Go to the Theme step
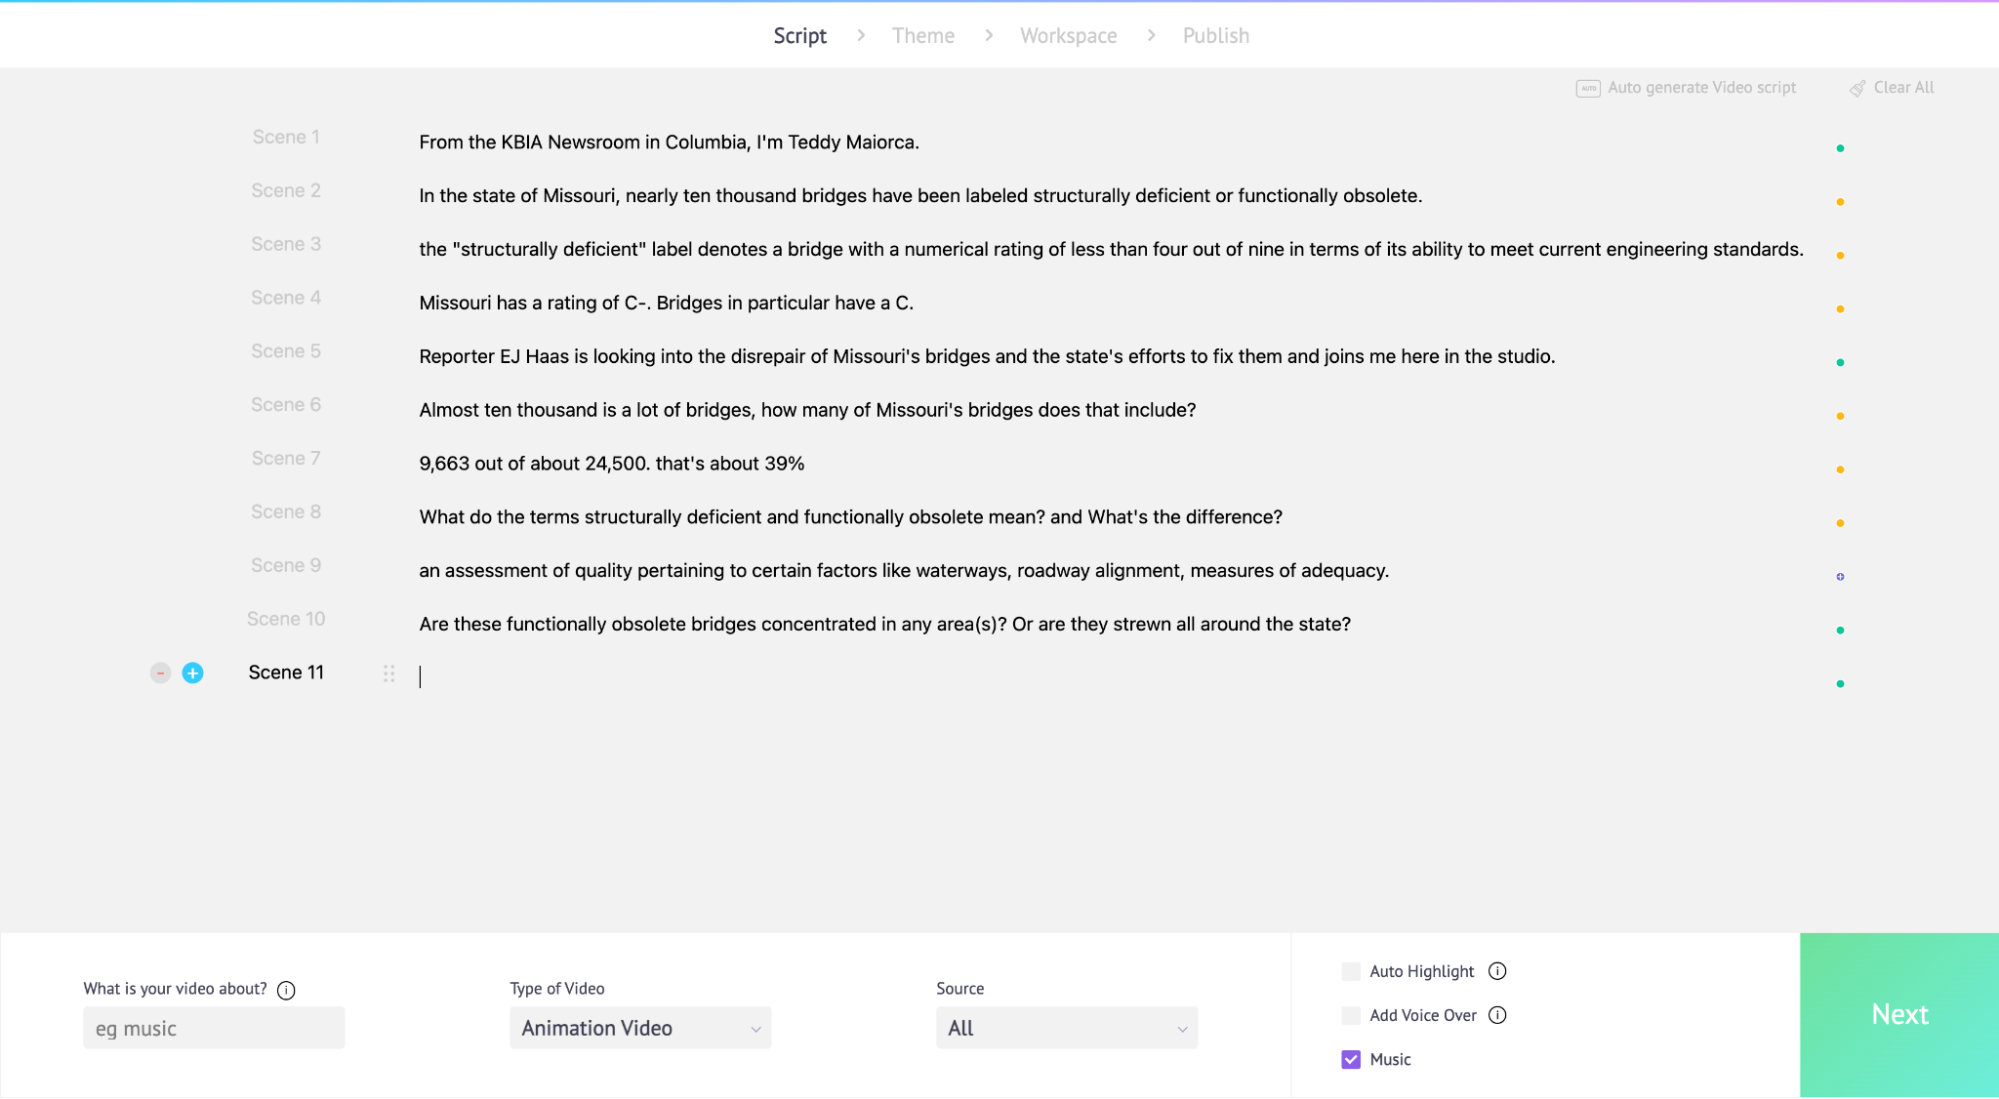 pyautogui.click(x=923, y=36)
